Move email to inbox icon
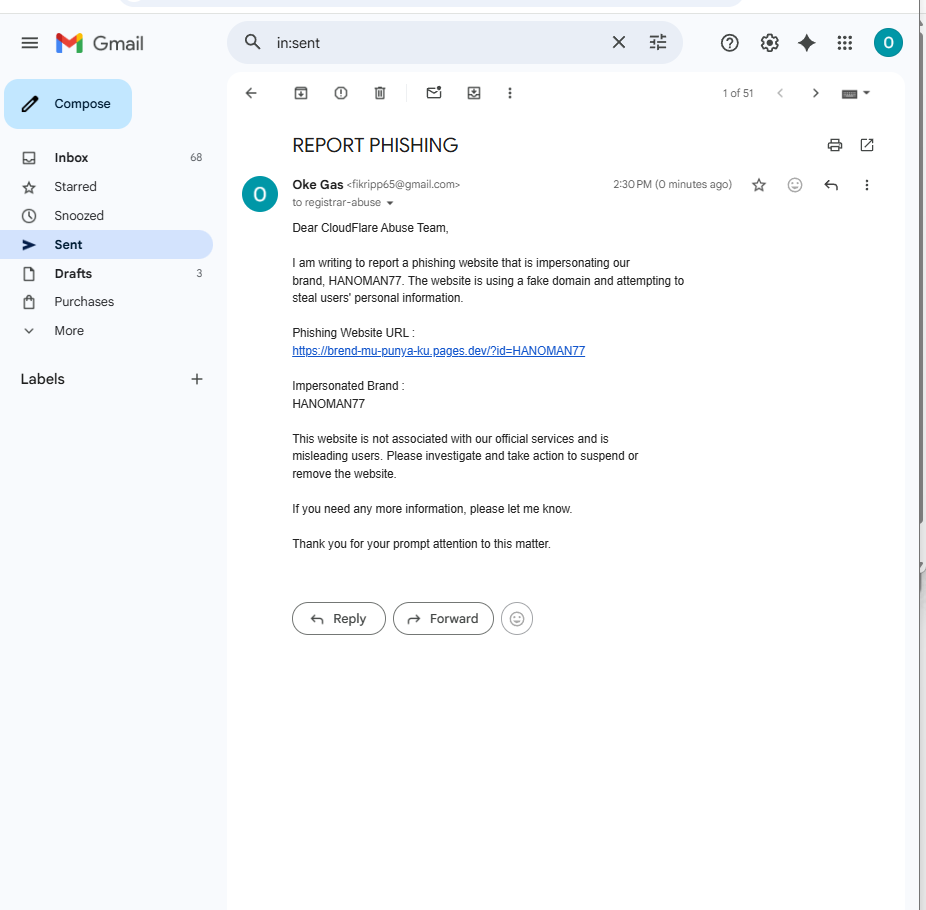This screenshot has width=926, height=910. click(474, 93)
